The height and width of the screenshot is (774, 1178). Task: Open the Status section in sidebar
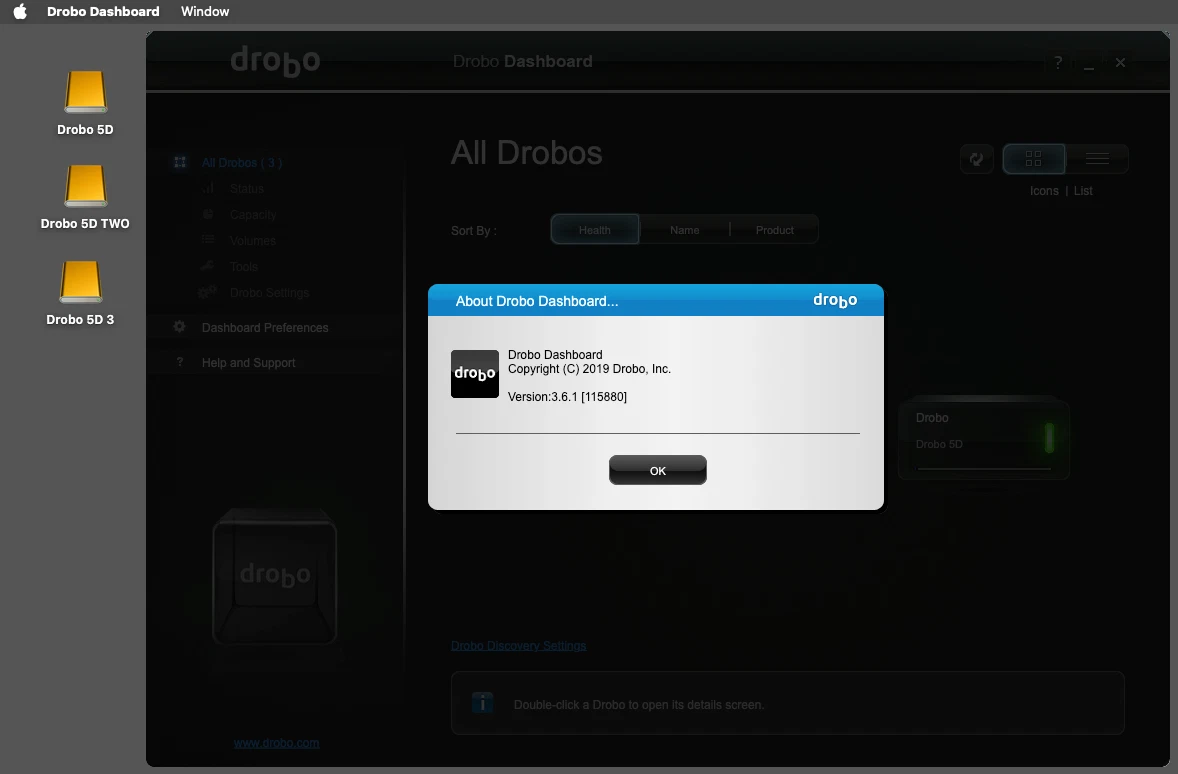[x=246, y=189]
